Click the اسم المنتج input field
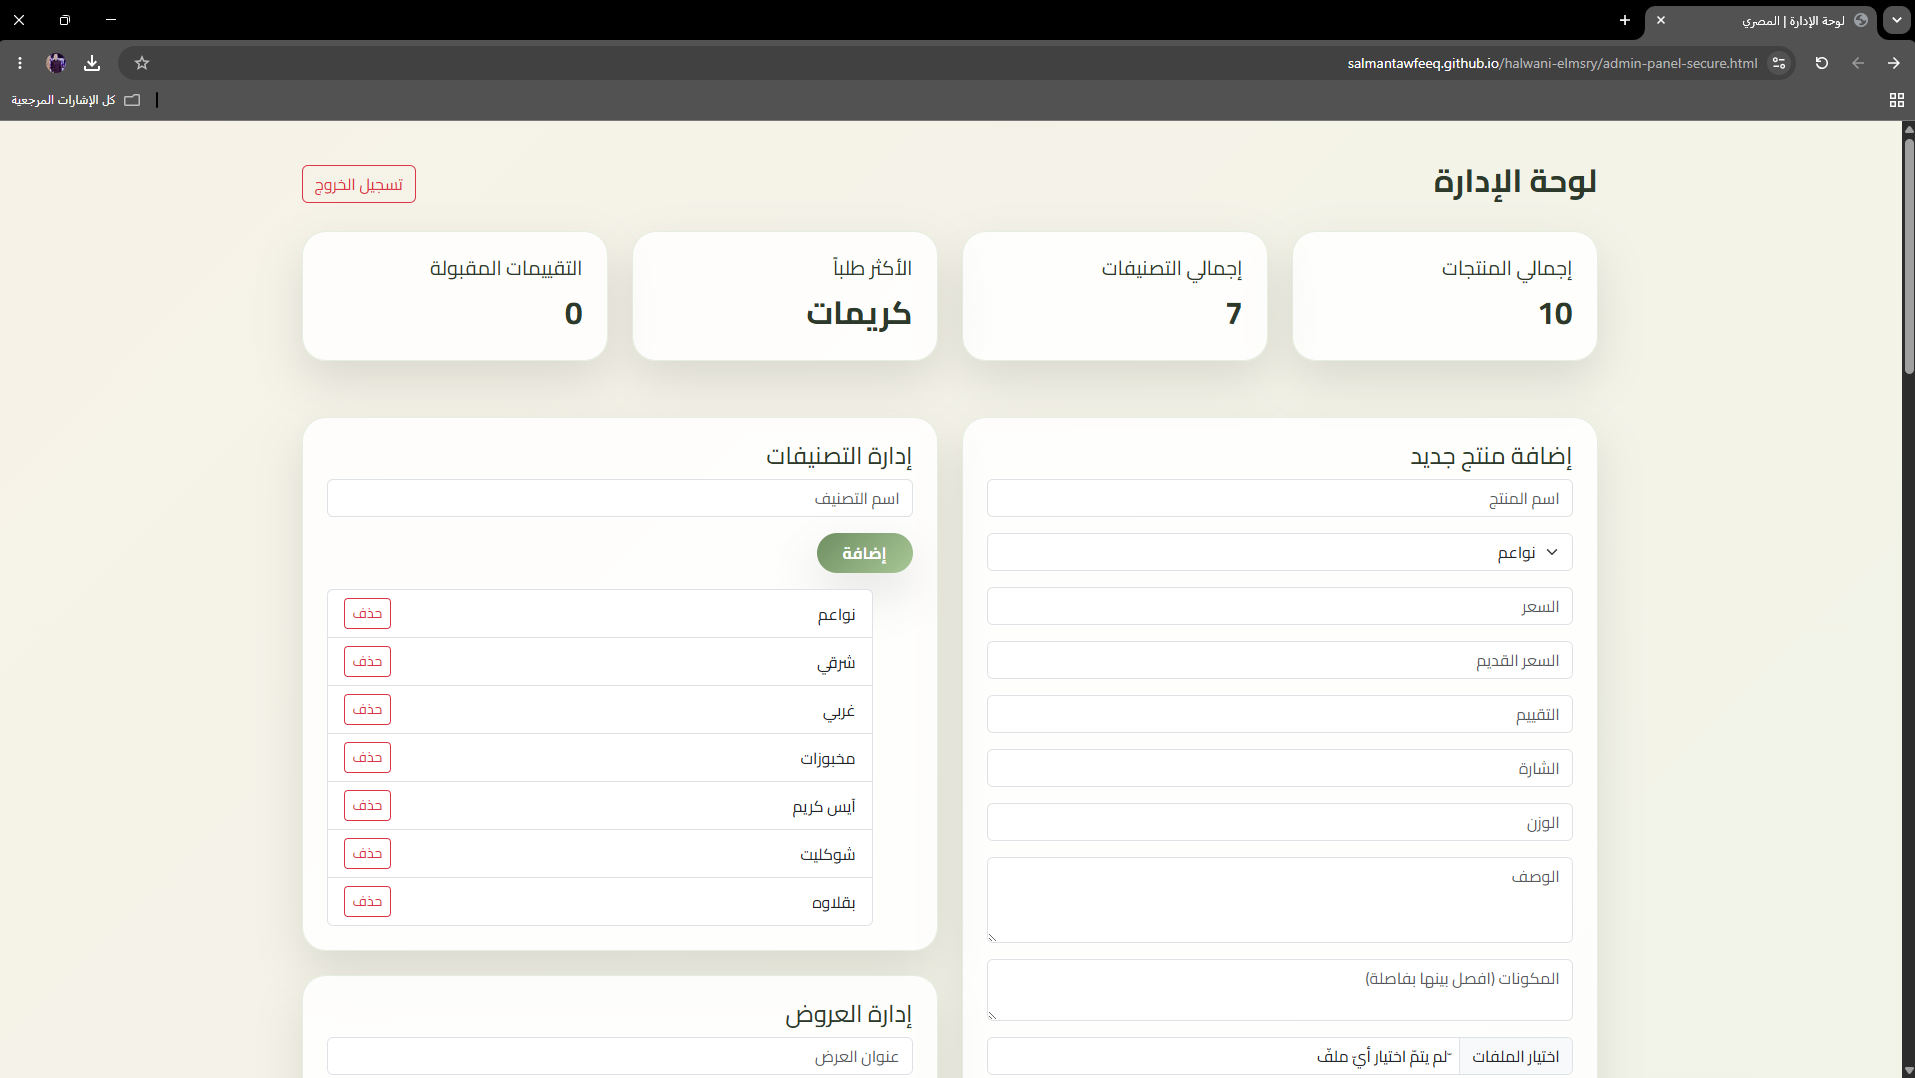The width and height of the screenshot is (1915, 1078). click(1279, 498)
